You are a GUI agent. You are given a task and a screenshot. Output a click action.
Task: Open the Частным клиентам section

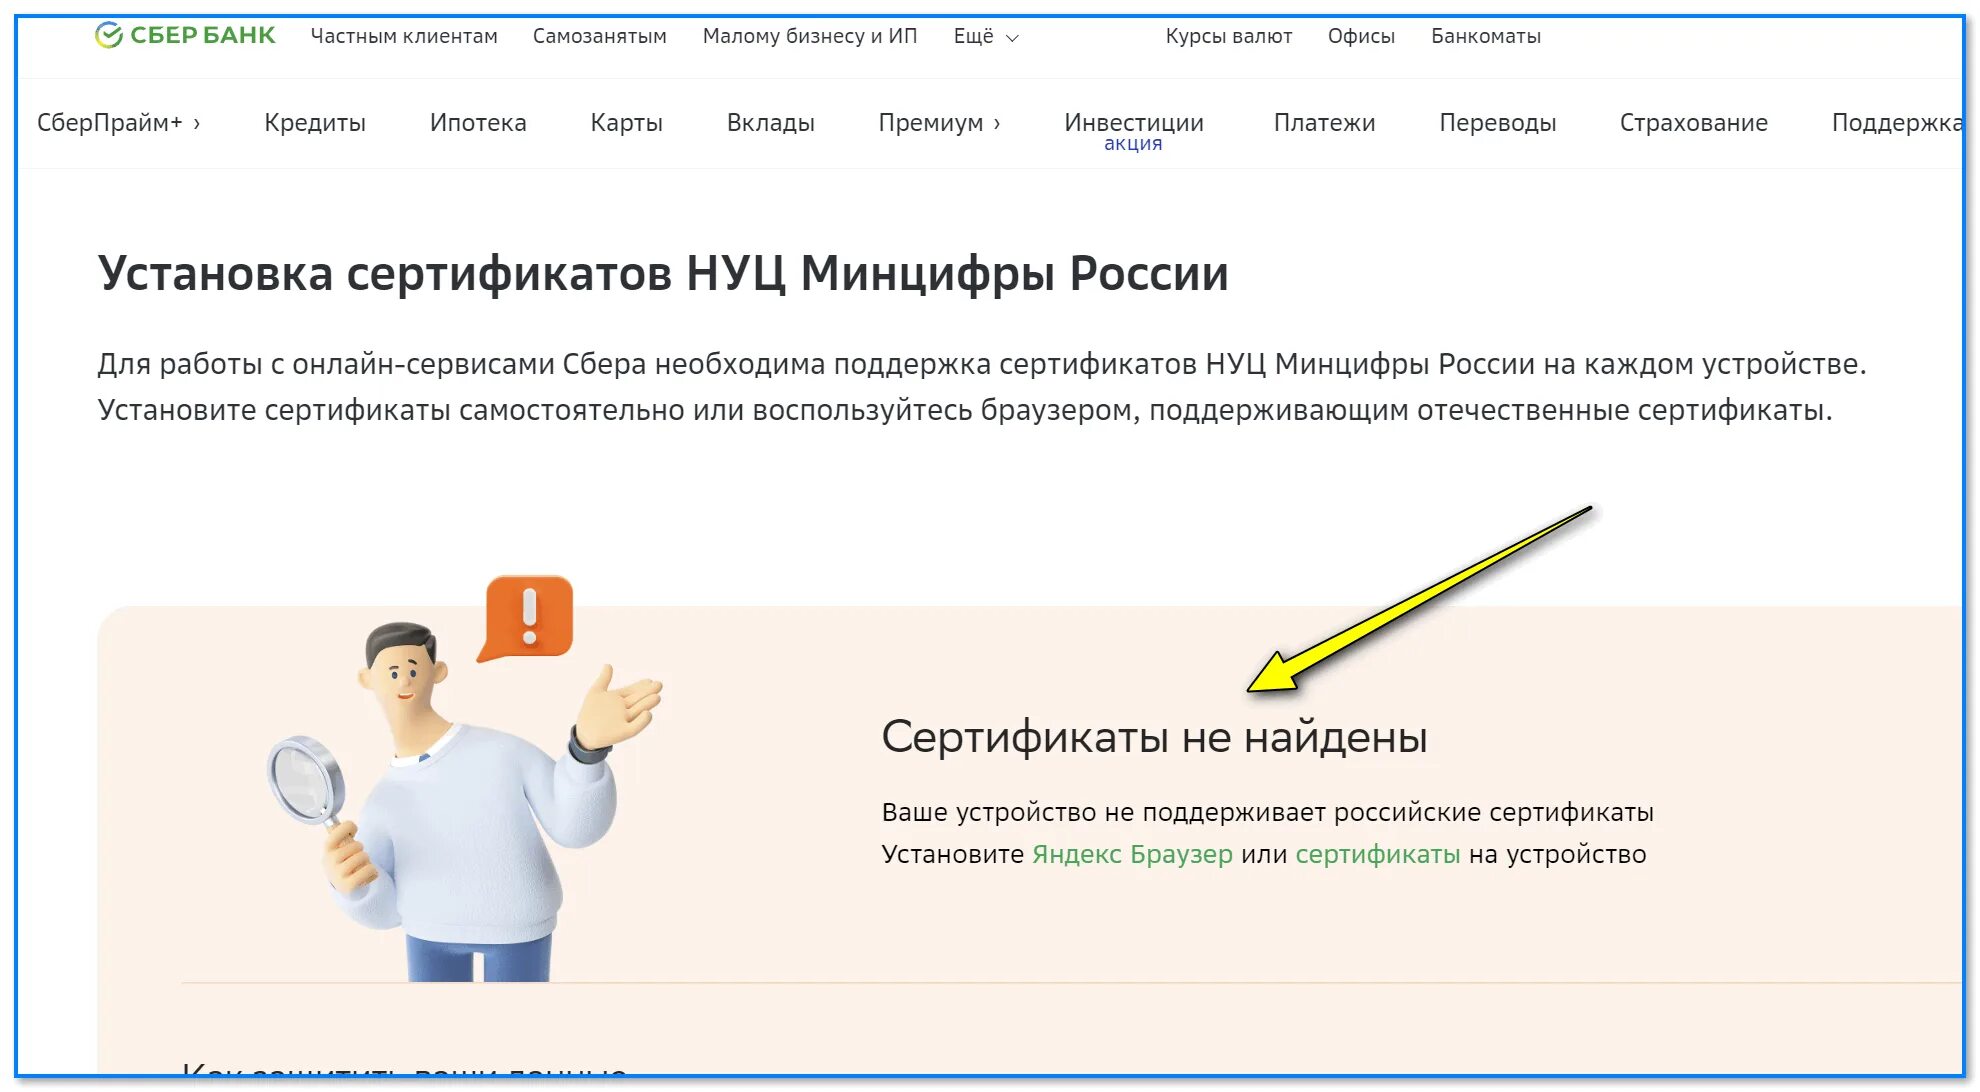pos(404,36)
